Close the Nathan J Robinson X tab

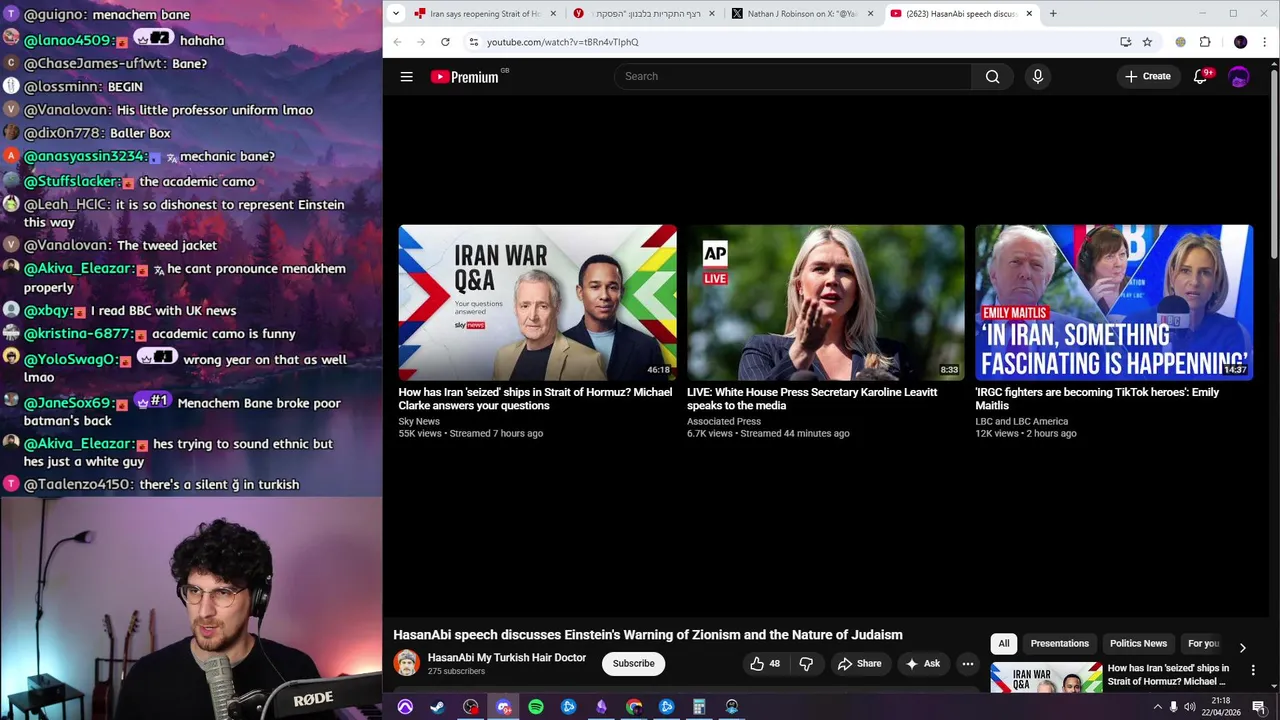point(871,14)
